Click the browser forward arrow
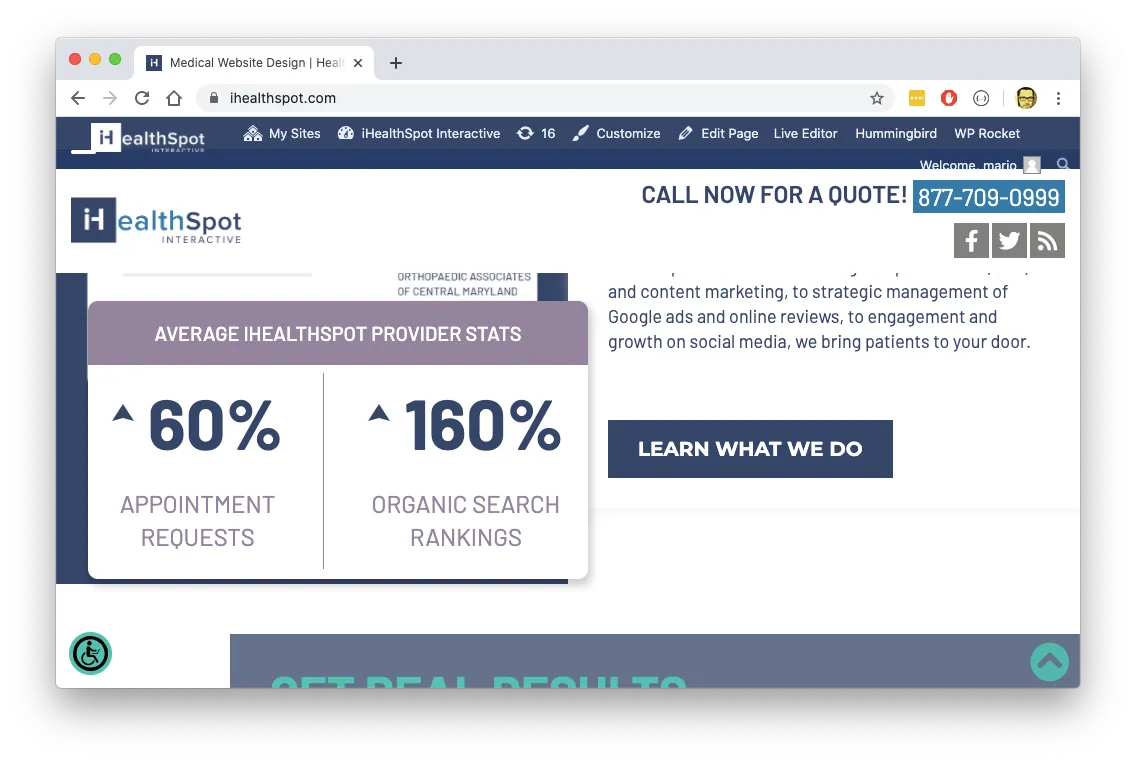This screenshot has height=762, width=1136. (110, 98)
